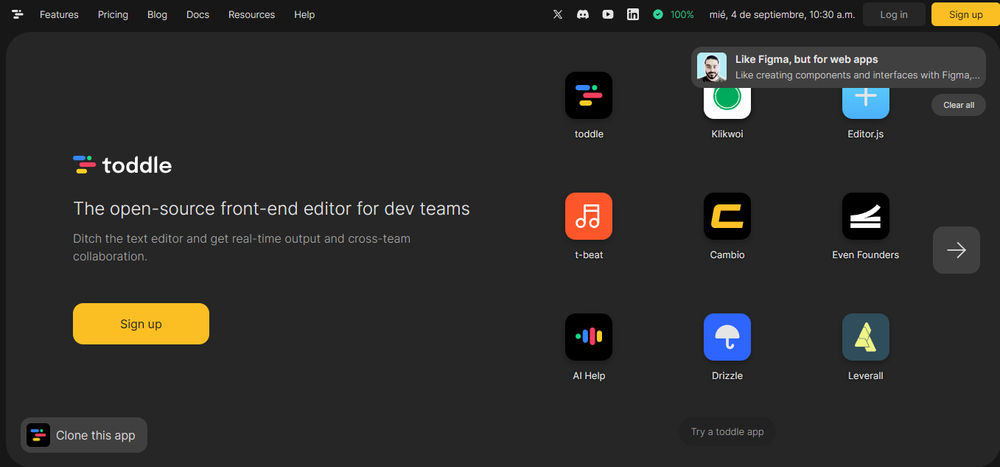Open the Pricing menu item
The width and height of the screenshot is (1000, 467).
click(113, 14)
